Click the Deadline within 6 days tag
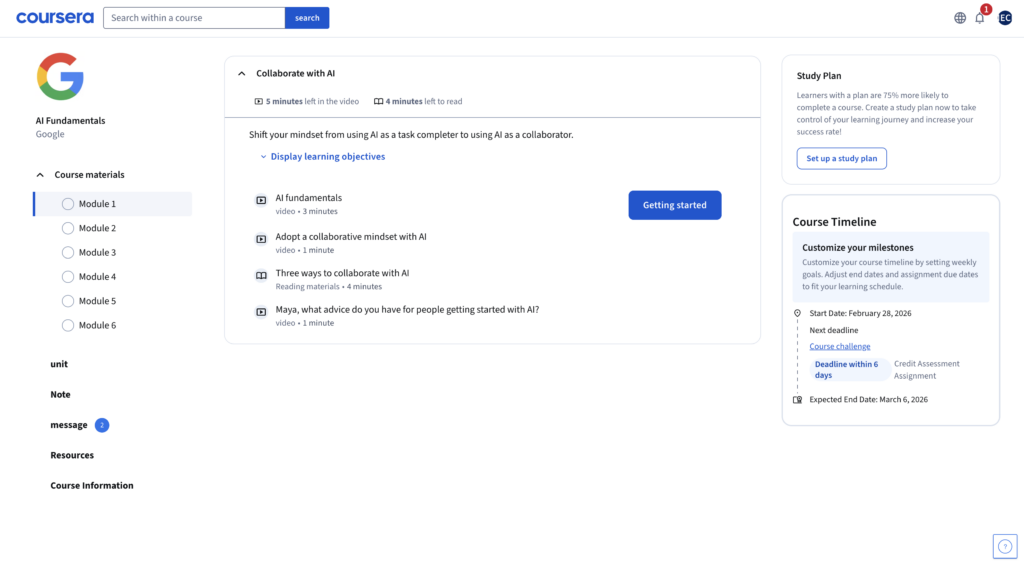This screenshot has width=1024, height=567. coord(850,370)
